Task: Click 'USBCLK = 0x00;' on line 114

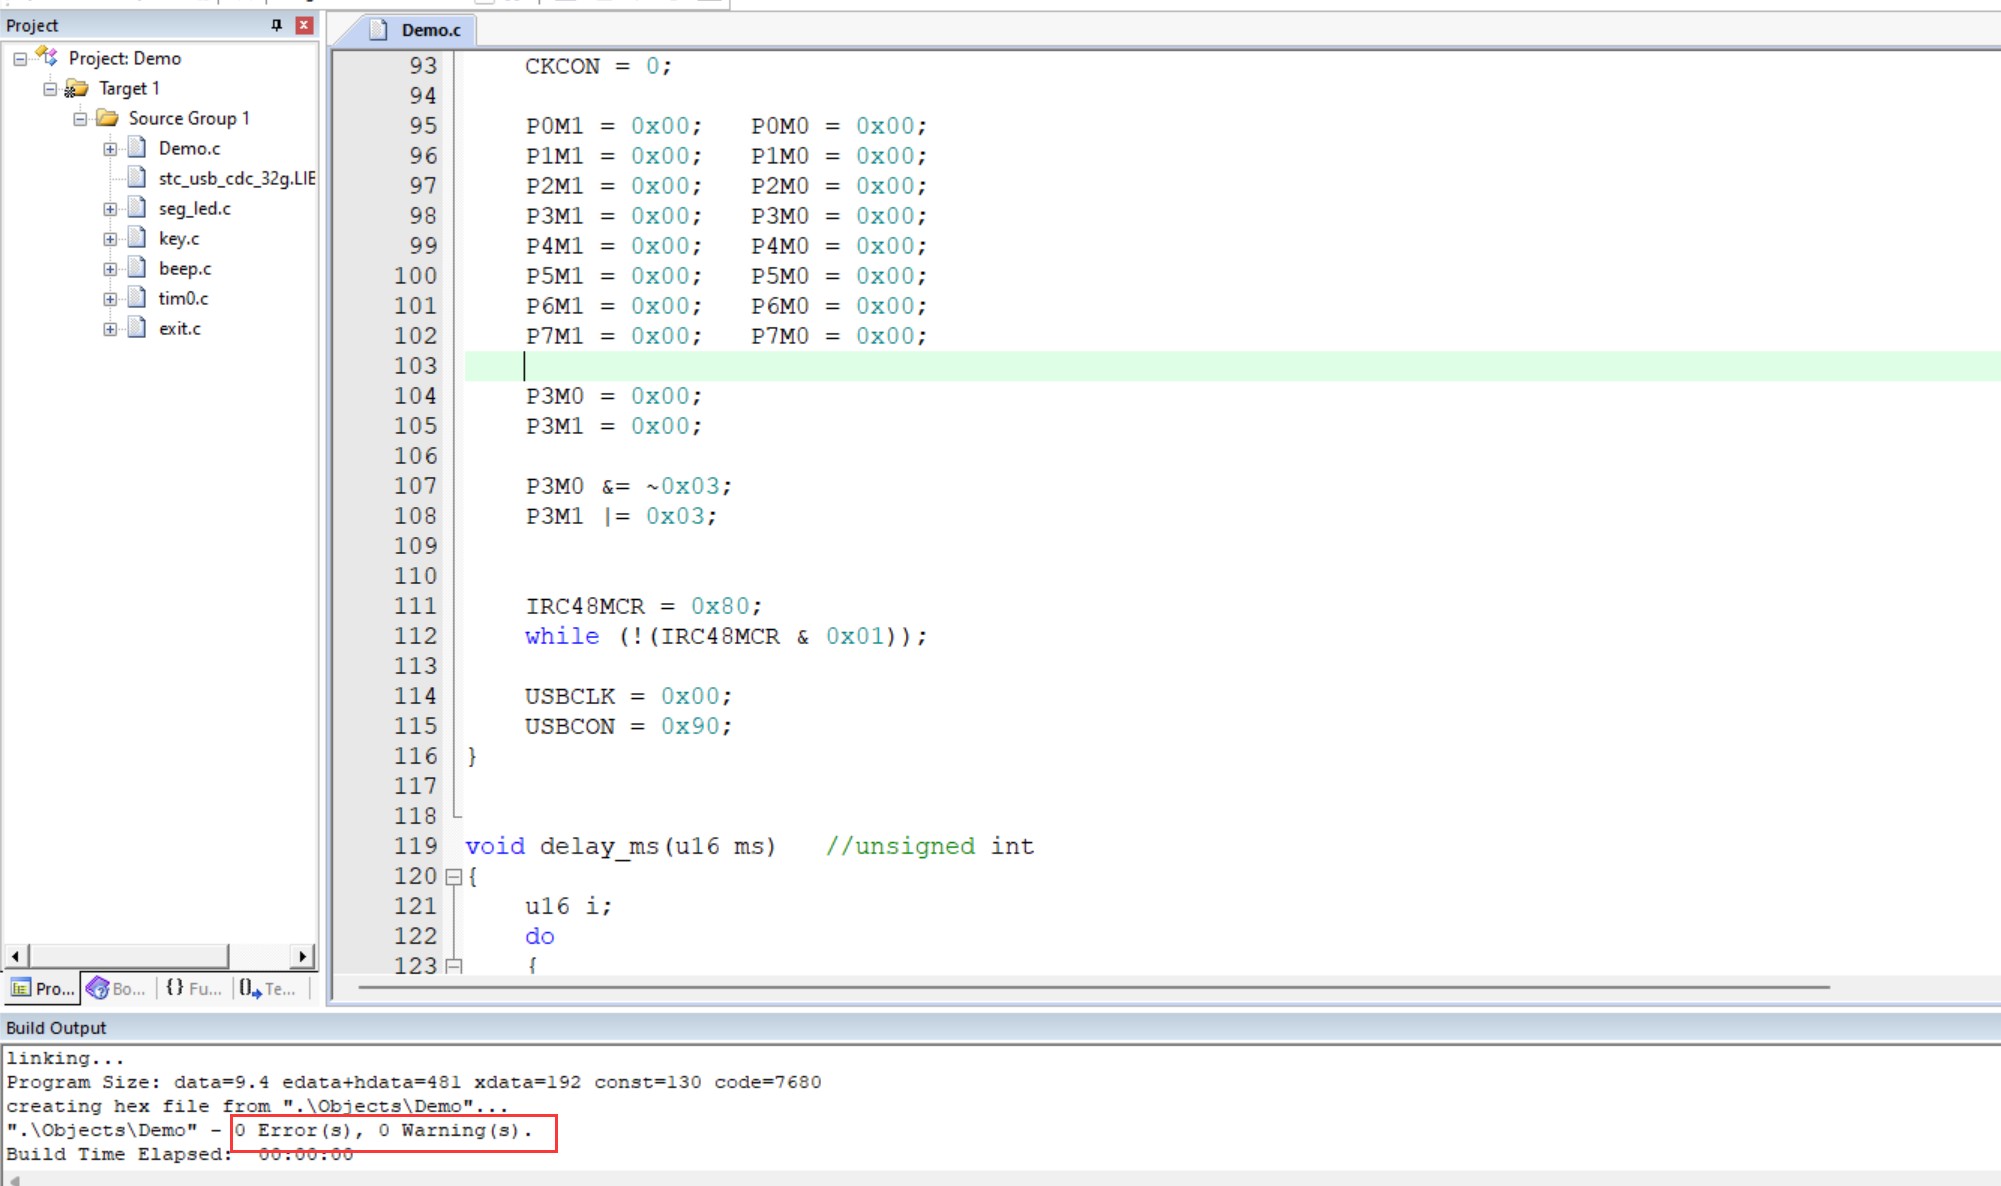Action: 628,696
